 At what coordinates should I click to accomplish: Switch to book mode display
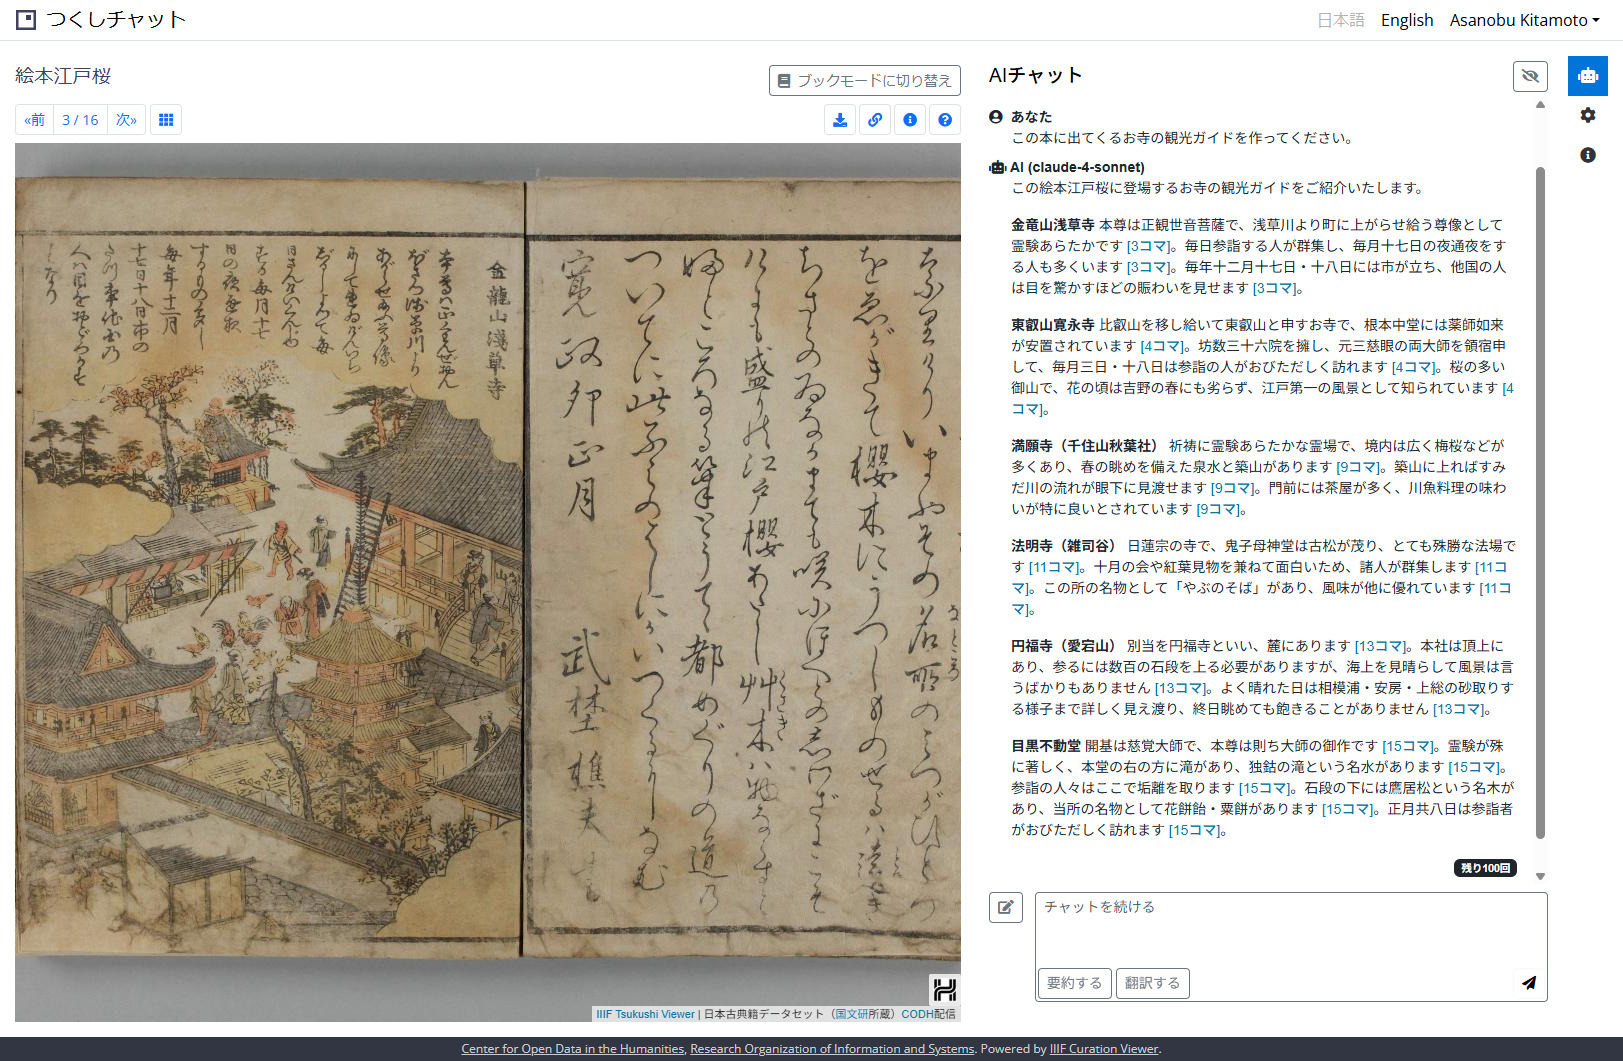(864, 81)
